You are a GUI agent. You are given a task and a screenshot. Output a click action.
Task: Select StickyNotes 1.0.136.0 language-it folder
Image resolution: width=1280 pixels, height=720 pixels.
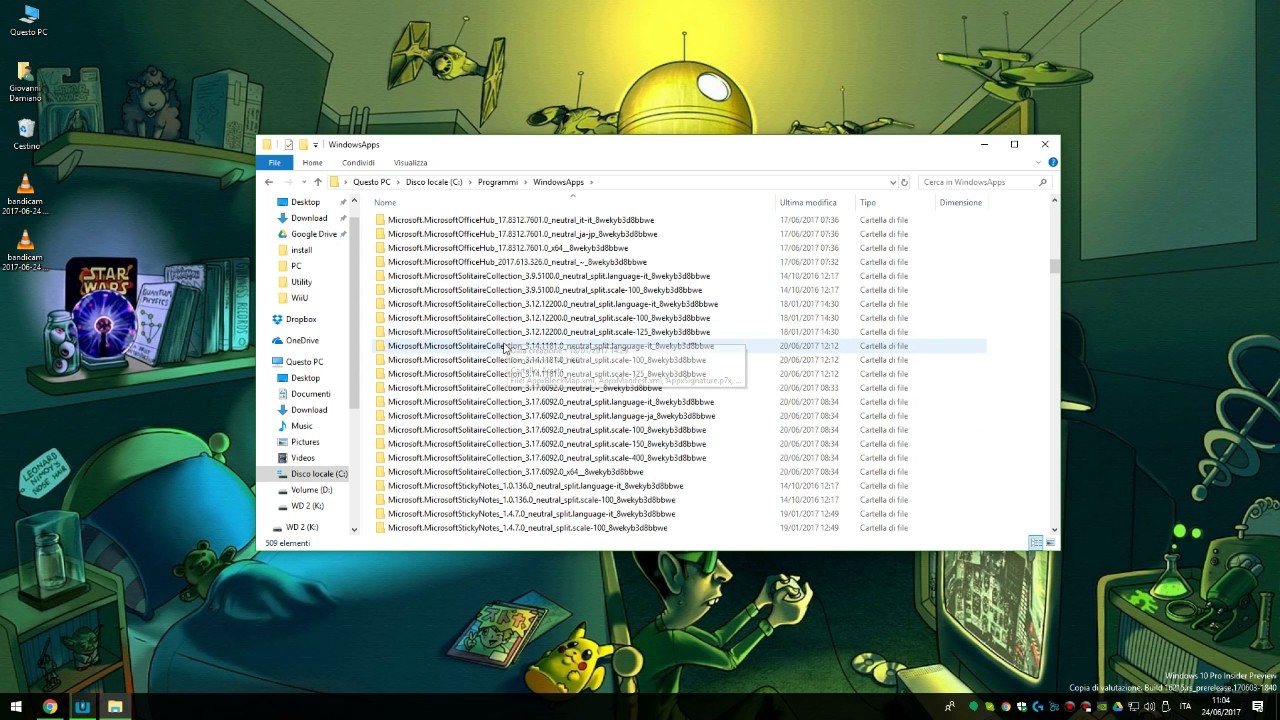[x=535, y=486]
